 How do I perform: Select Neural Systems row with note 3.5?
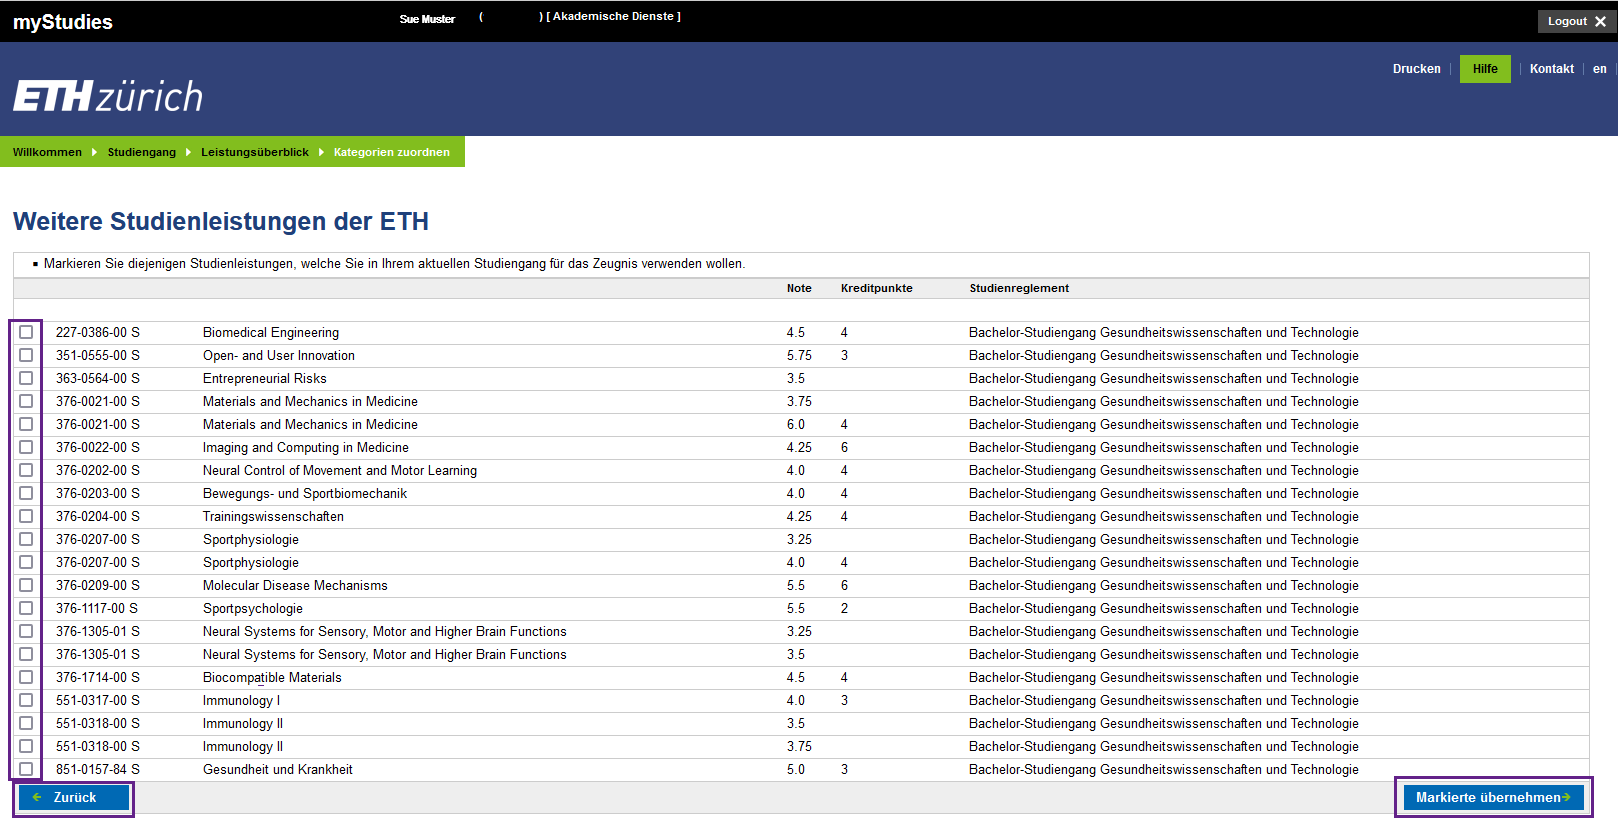pos(26,654)
